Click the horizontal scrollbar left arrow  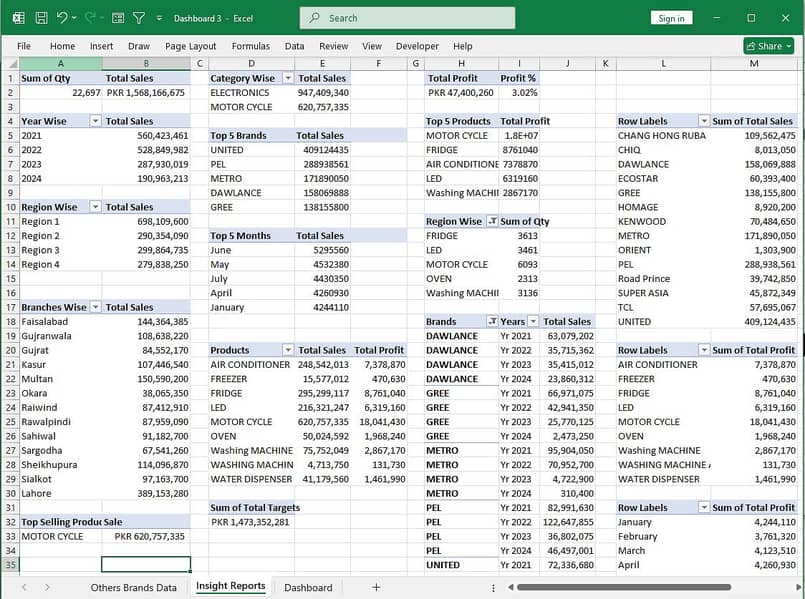(x=510, y=587)
